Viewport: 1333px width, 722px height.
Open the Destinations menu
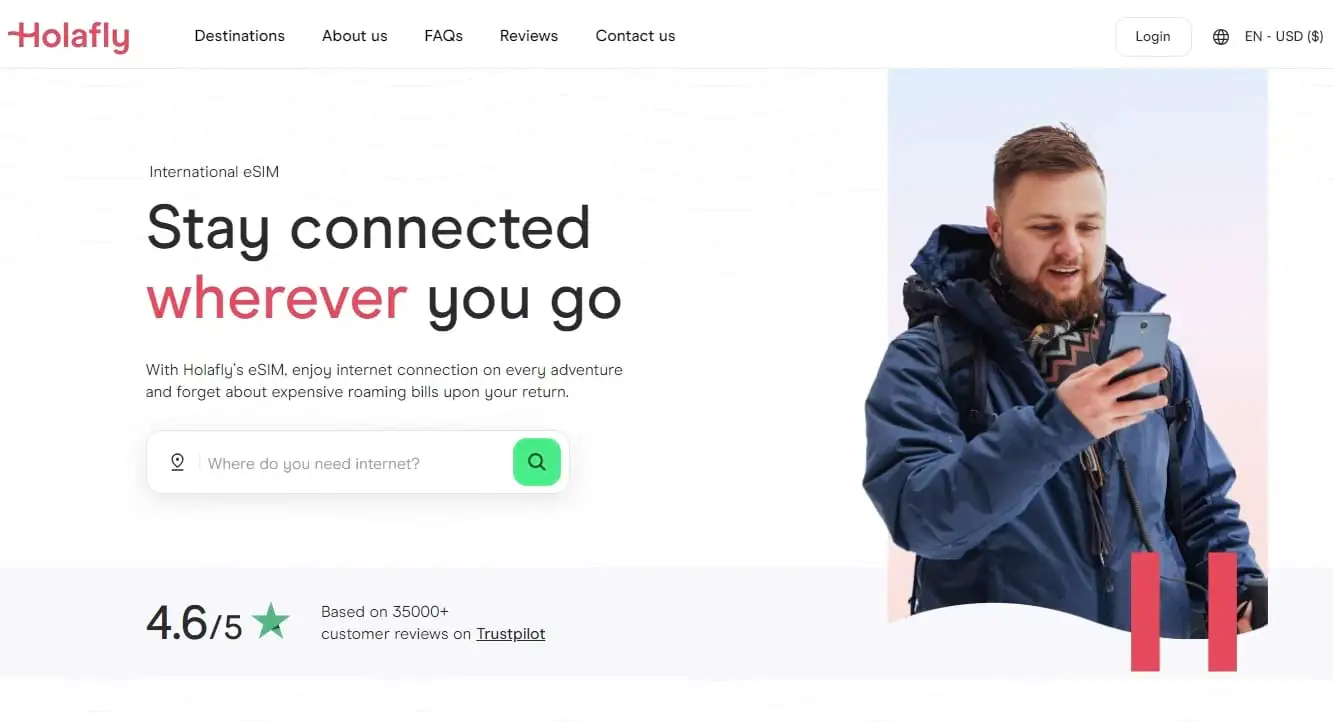(239, 36)
